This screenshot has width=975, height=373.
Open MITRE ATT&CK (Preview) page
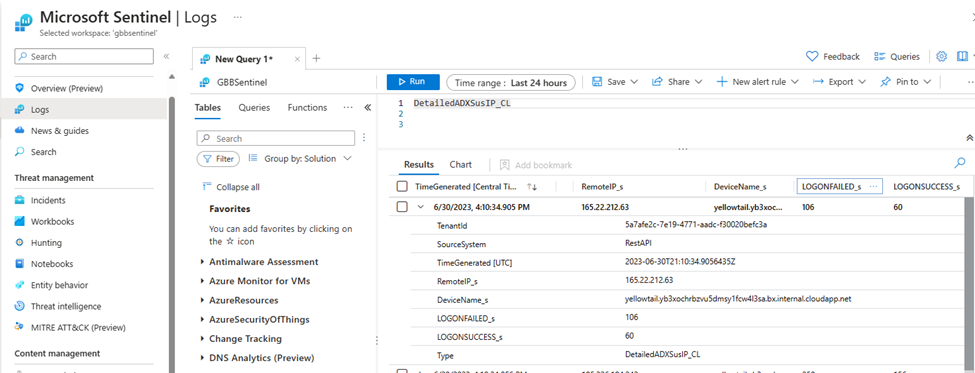78,327
